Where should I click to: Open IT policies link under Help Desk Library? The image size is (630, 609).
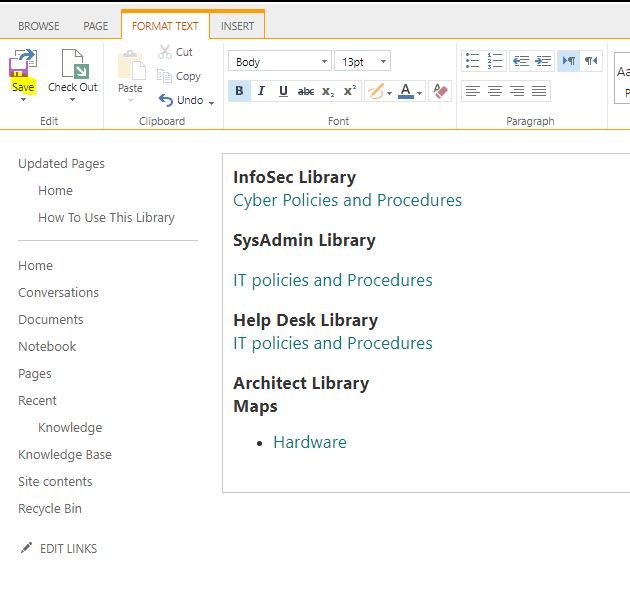click(333, 343)
